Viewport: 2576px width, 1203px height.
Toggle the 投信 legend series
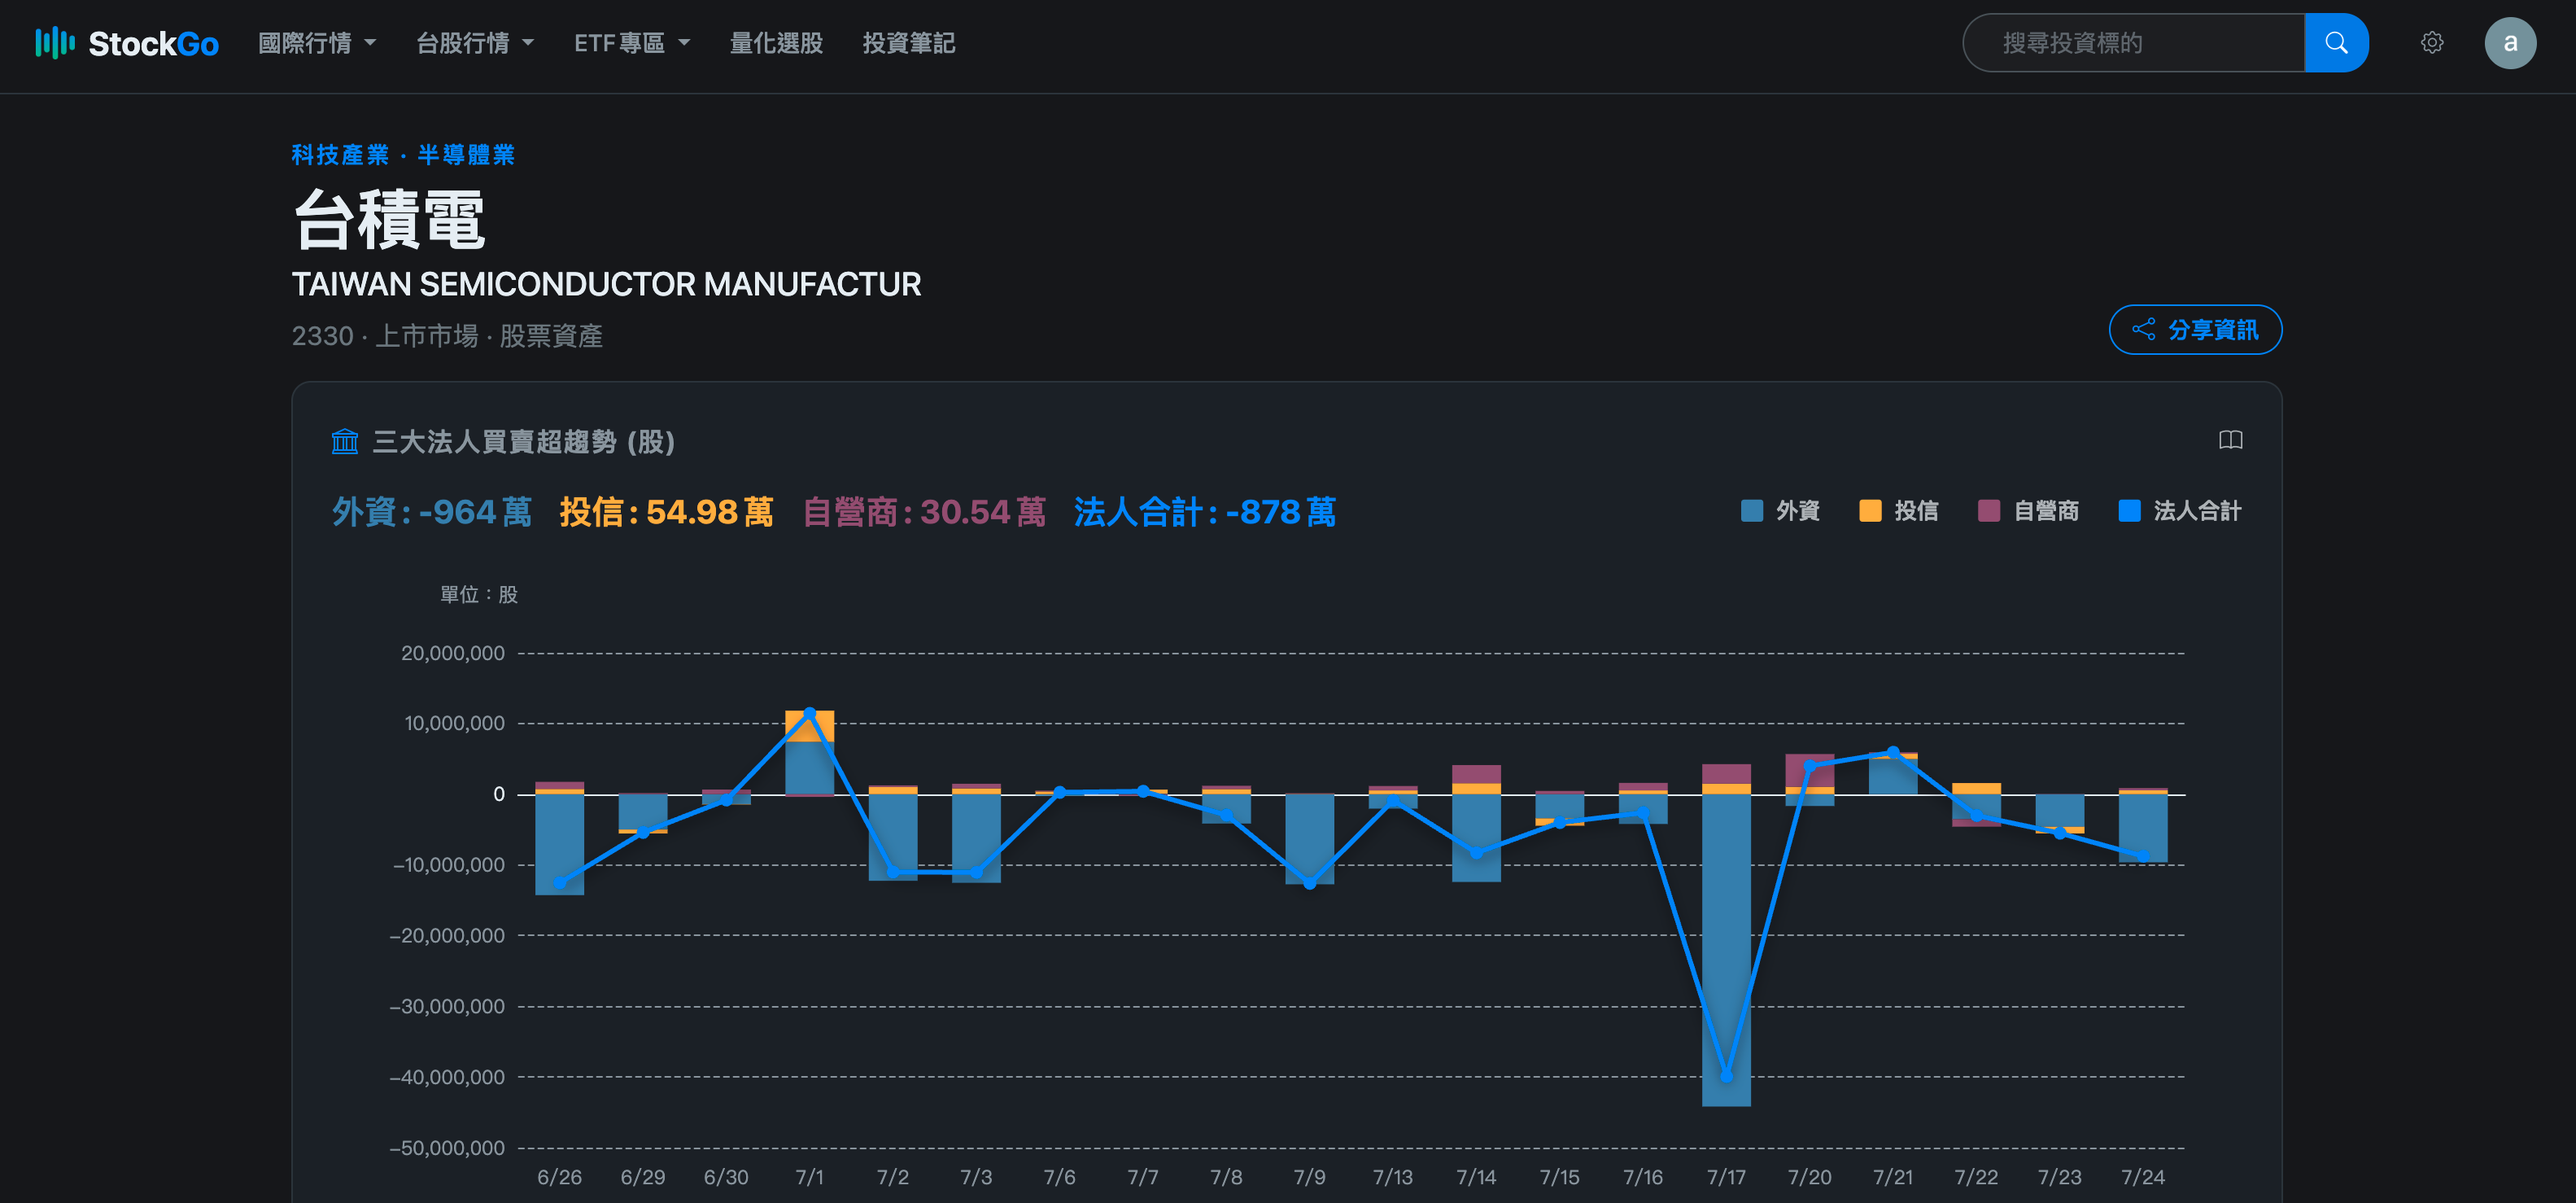1898,511
